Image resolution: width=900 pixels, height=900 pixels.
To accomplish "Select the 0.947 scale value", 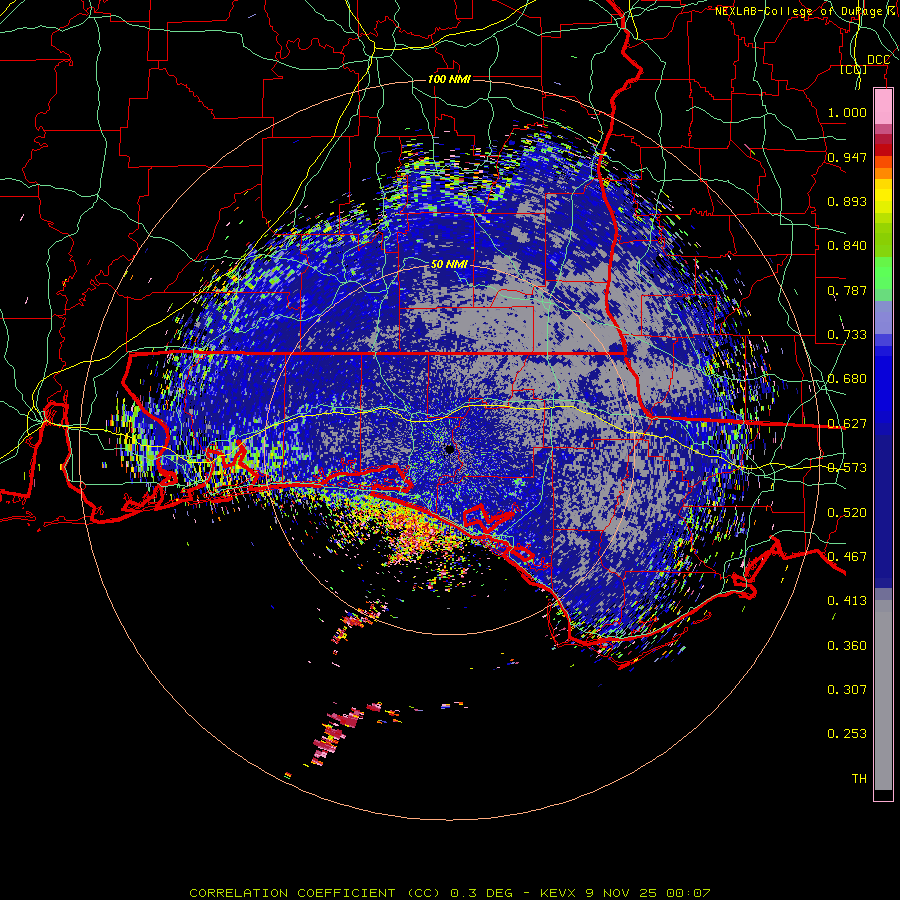I will (847, 157).
